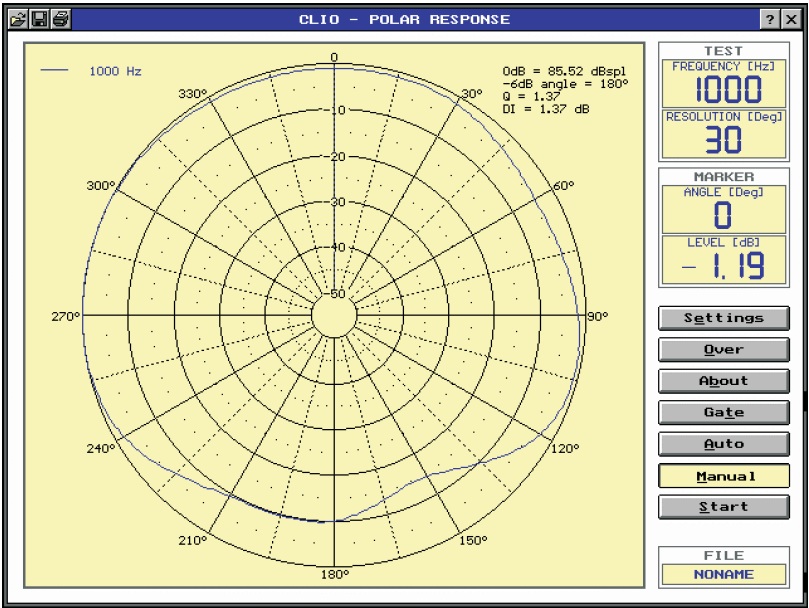
Task: Click the TEST panel heading
Action: click(724, 51)
